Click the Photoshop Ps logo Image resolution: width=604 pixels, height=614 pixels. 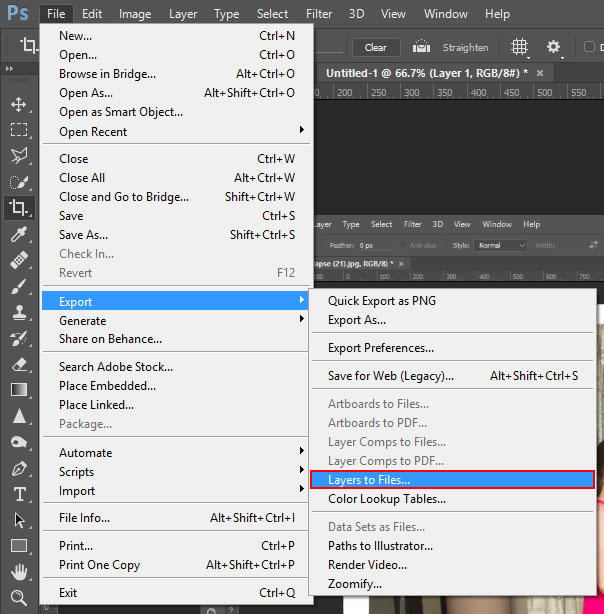(18, 13)
